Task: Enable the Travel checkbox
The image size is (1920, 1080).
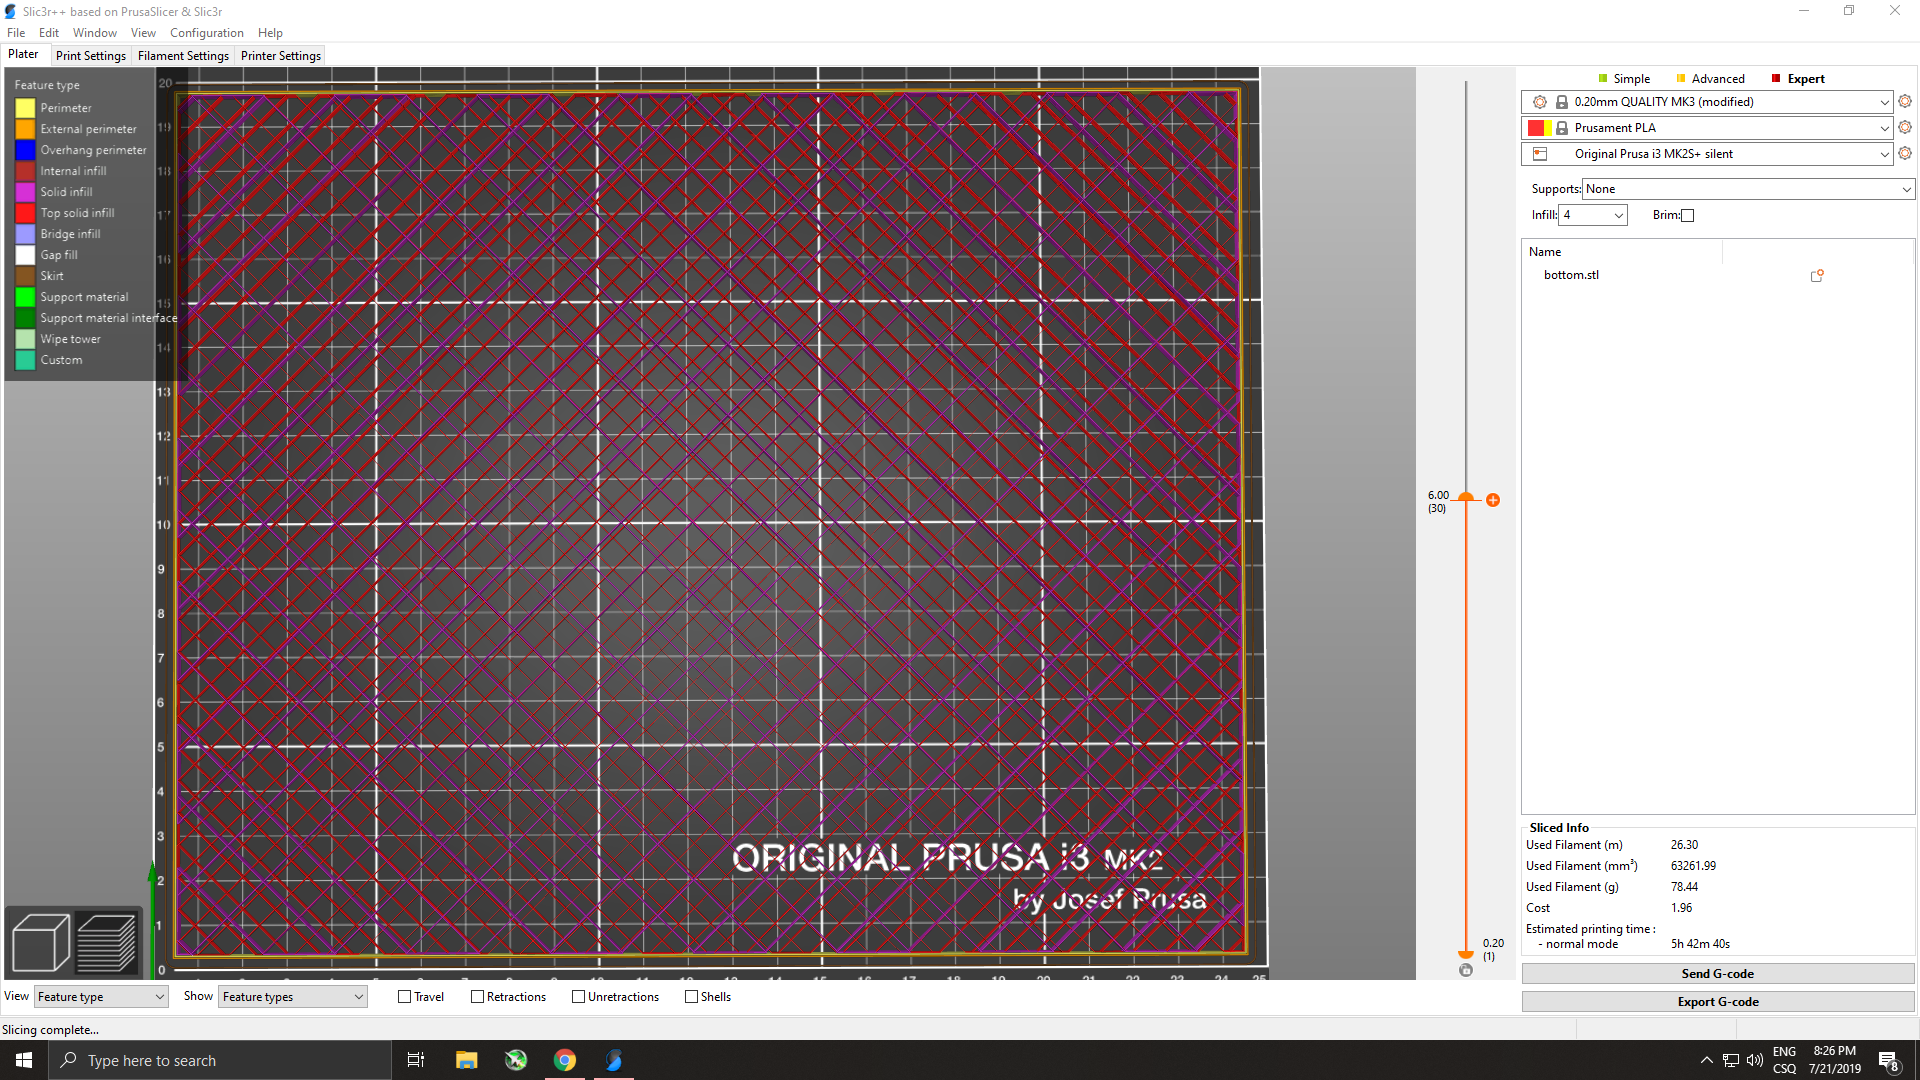Action: coord(405,997)
